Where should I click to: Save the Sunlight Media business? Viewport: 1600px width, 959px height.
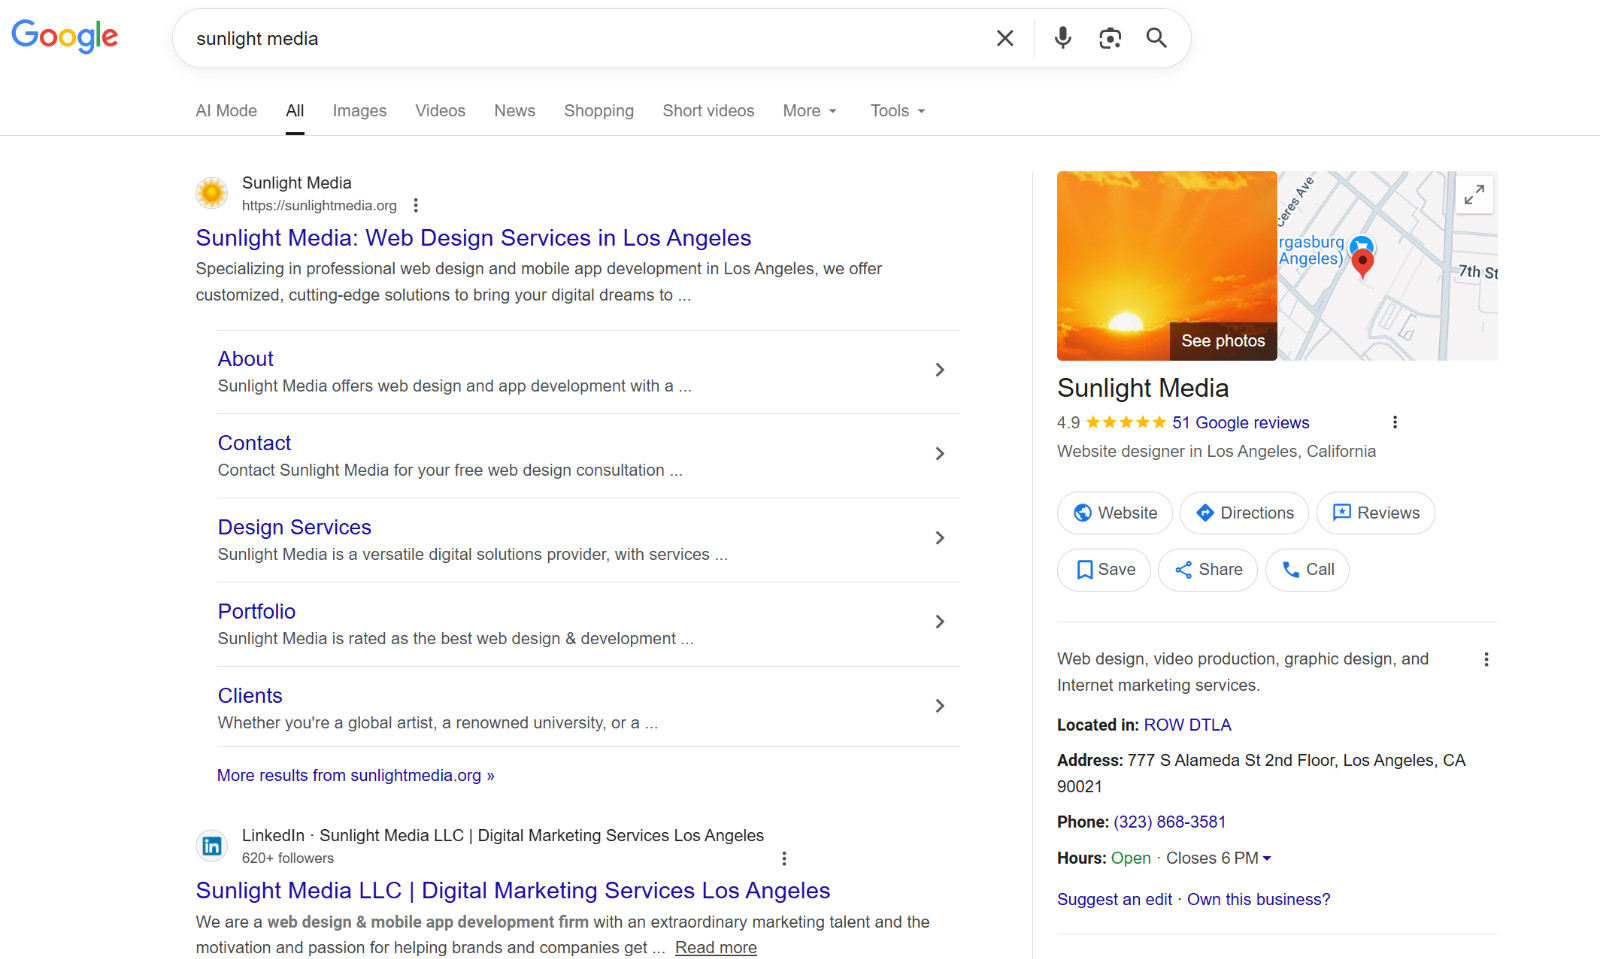click(1104, 570)
